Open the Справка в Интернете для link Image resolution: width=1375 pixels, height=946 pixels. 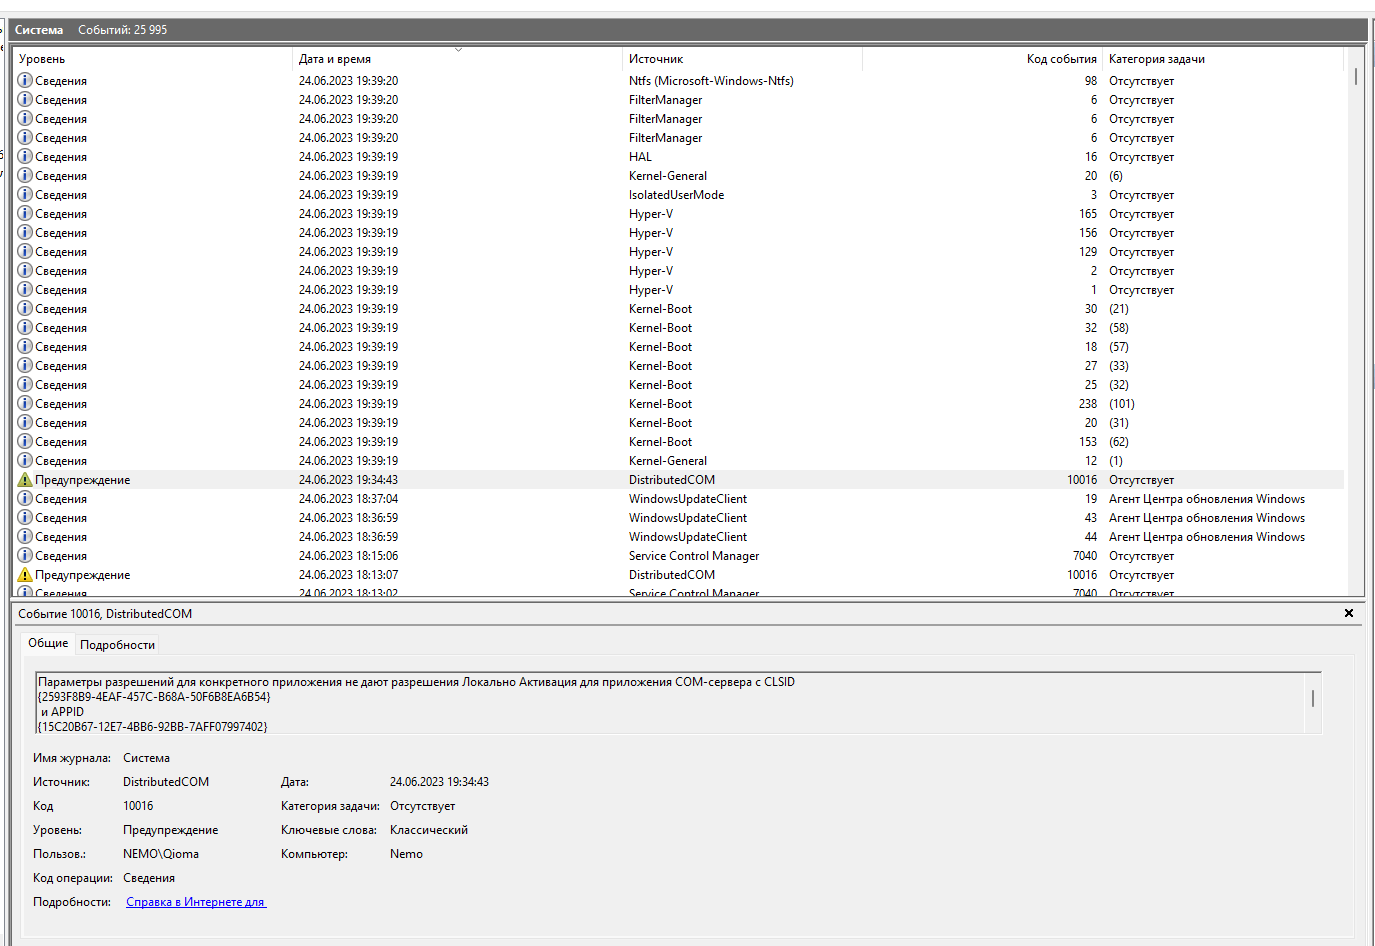click(196, 902)
